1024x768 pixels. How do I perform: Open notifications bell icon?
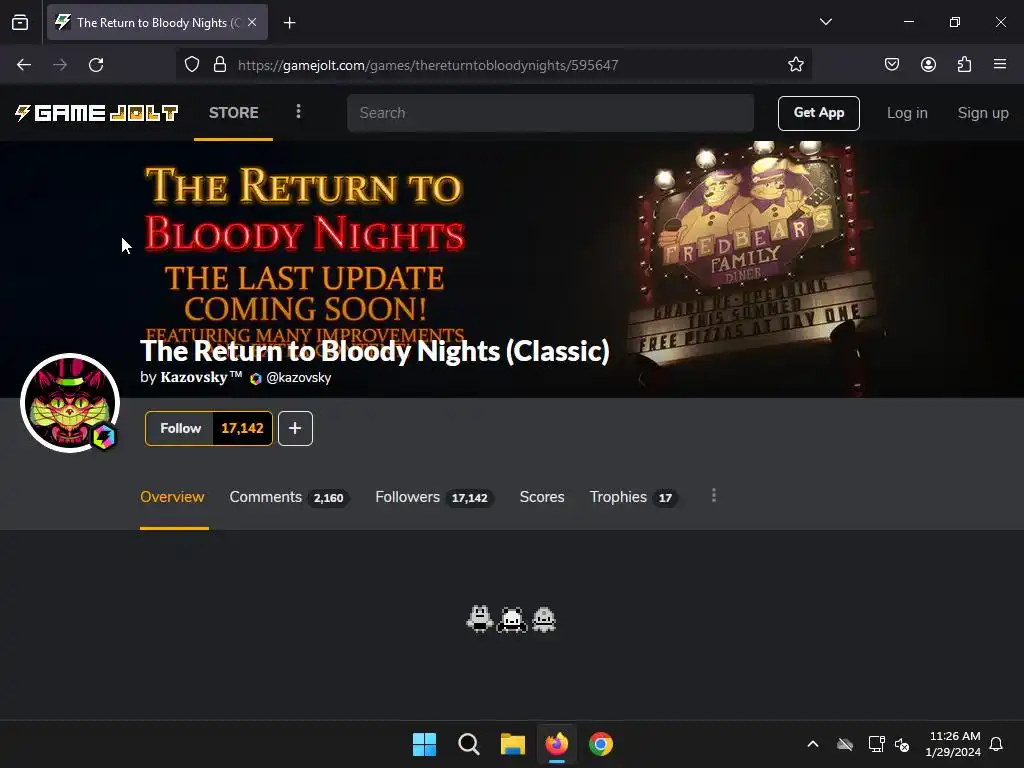996,744
